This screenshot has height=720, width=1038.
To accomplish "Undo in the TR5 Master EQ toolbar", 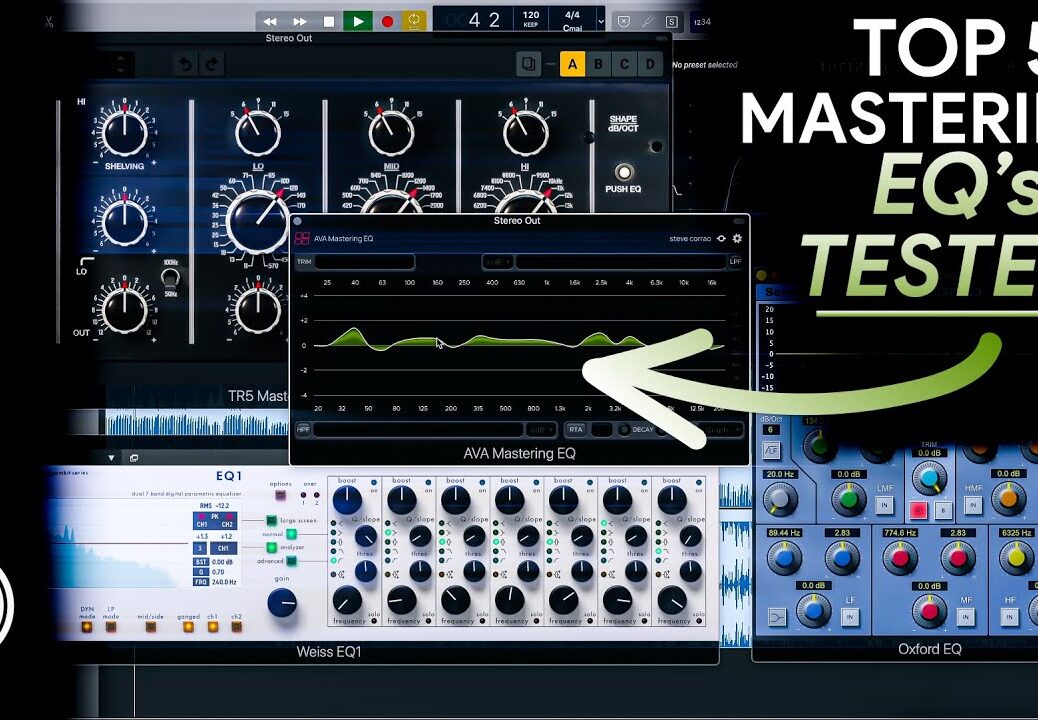I will (x=185, y=64).
